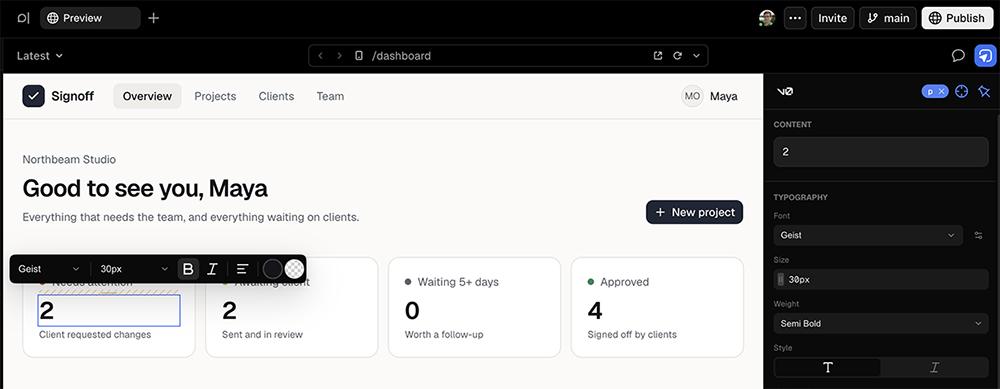
Task: Click the 'Approved' label
Action: click(624, 282)
